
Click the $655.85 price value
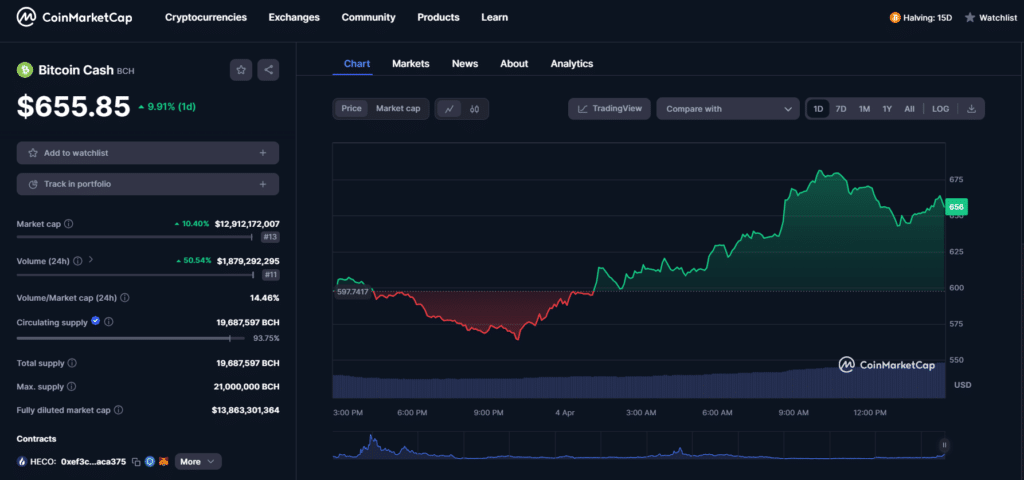[74, 106]
